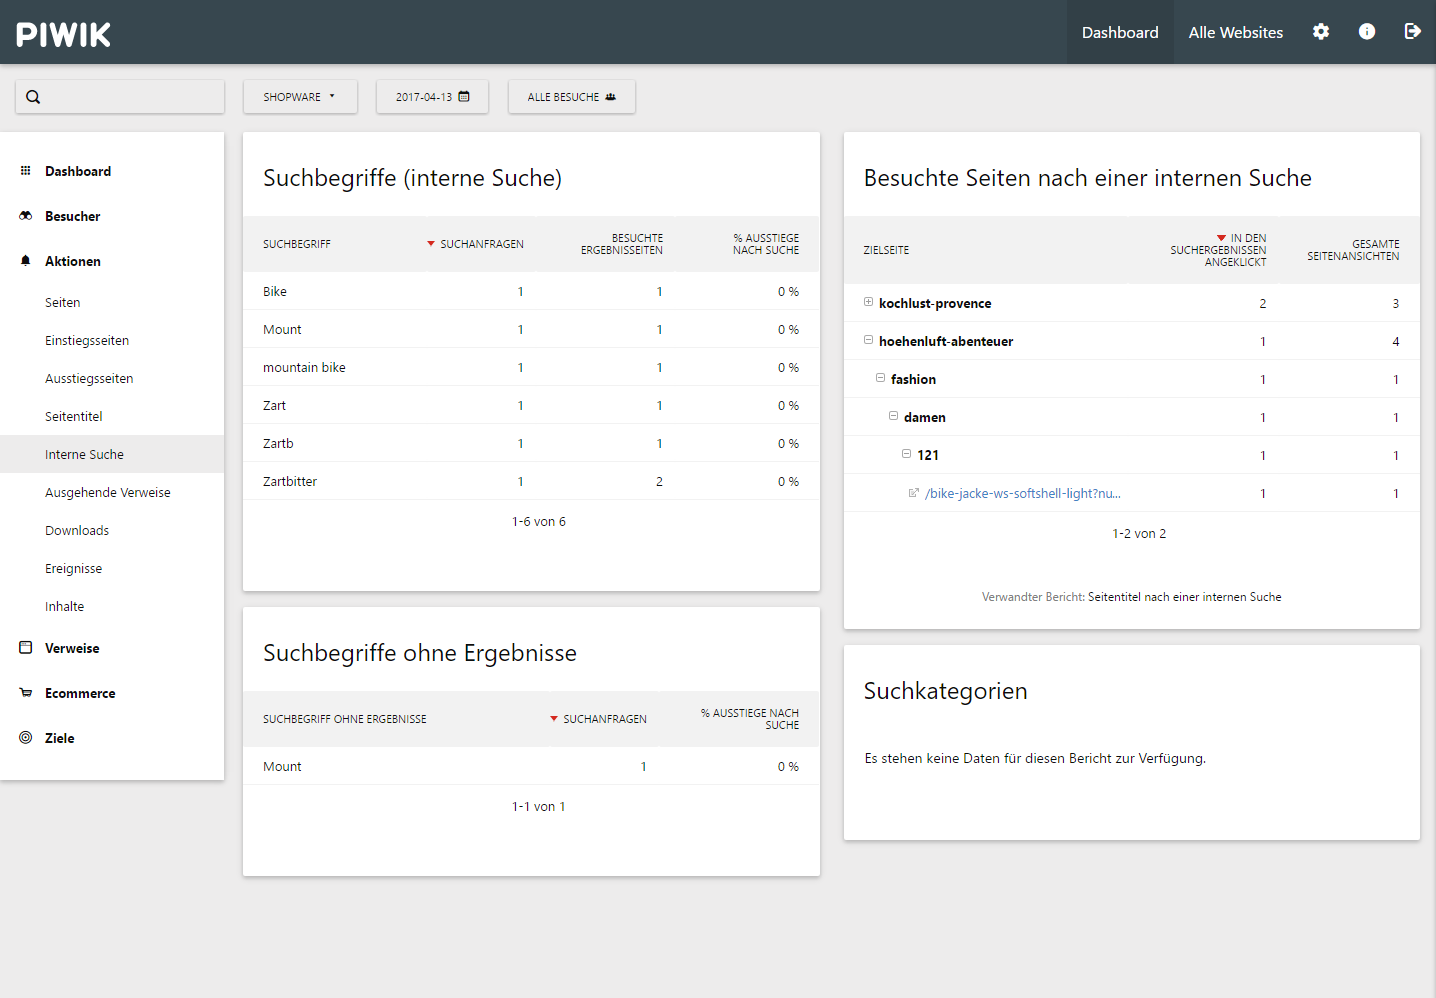Open the Alle Besuche segment selector

[x=571, y=97]
